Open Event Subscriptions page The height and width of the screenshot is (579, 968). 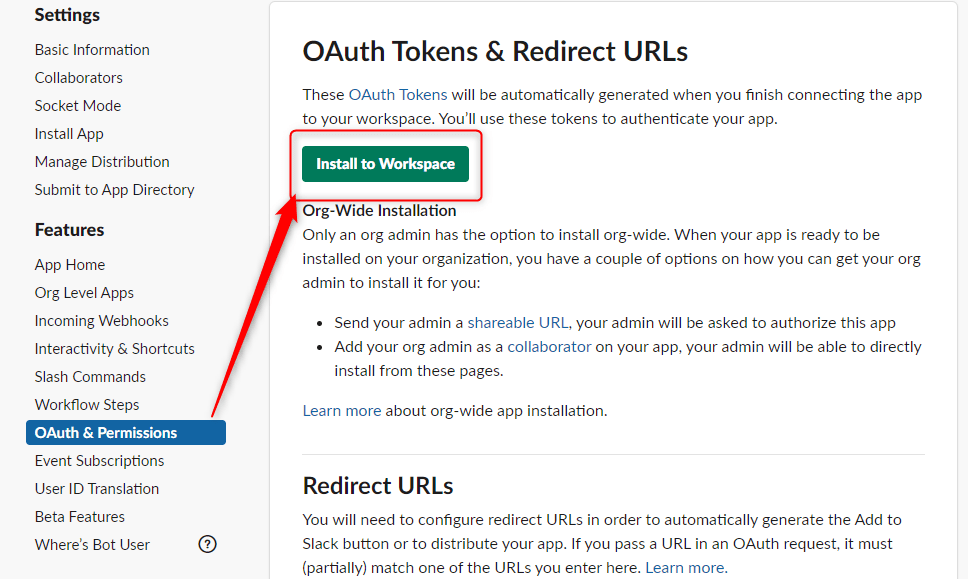(99, 460)
